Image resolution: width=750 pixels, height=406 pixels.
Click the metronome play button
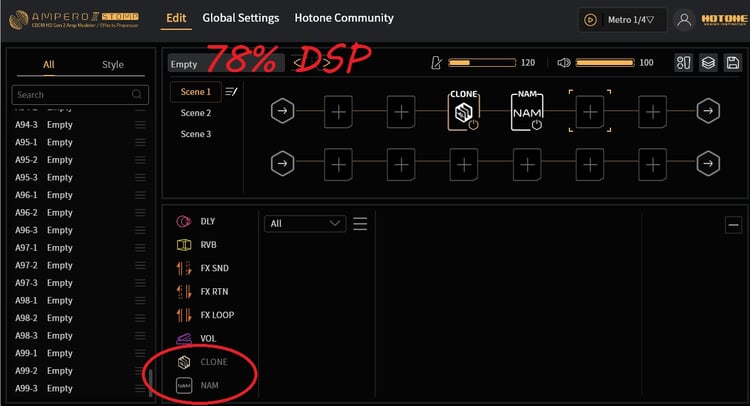pyautogui.click(x=590, y=20)
